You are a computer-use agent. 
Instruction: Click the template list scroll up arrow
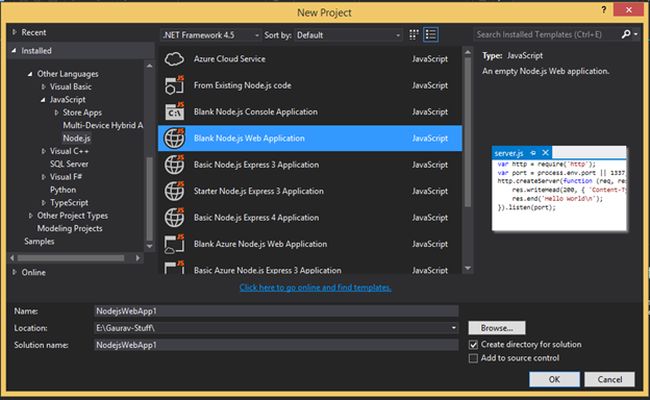pos(468,52)
